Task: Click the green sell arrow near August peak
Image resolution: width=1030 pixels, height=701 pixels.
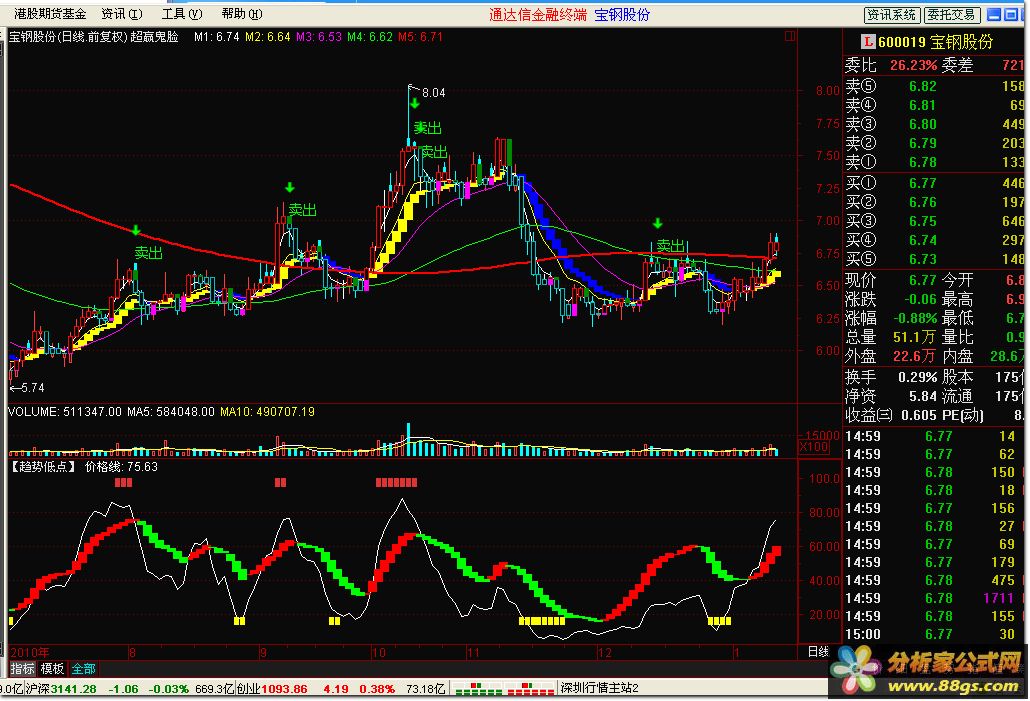Action: pyautogui.click(x=136, y=230)
